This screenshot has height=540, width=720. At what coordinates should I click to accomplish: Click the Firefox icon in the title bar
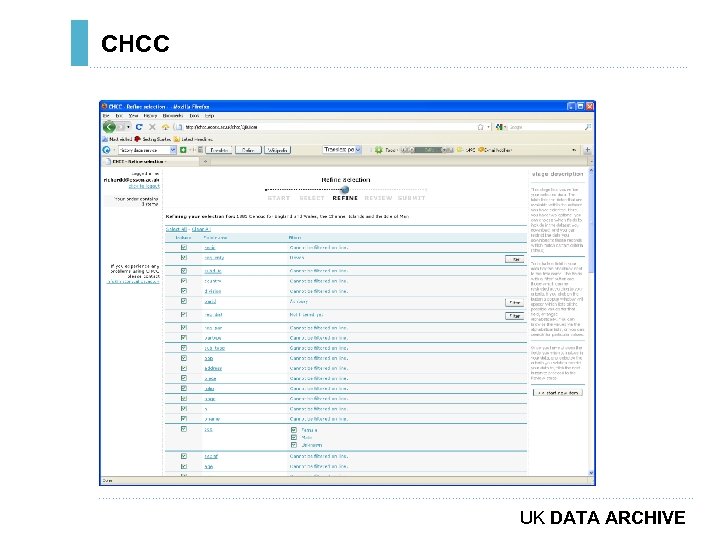pyautogui.click(x=104, y=107)
